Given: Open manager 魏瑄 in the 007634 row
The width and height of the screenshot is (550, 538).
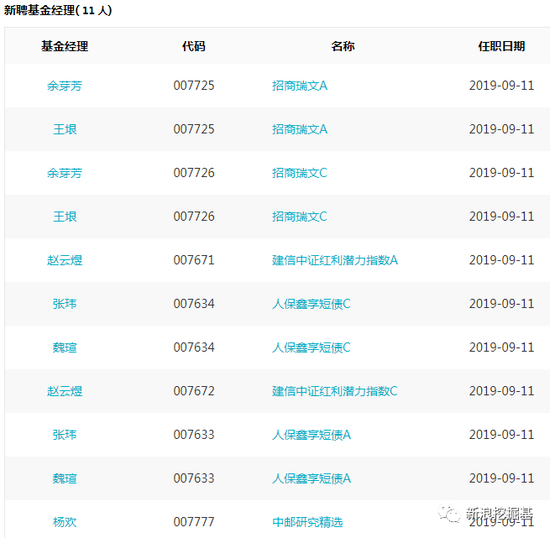Looking at the screenshot, I should [x=65, y=348].
